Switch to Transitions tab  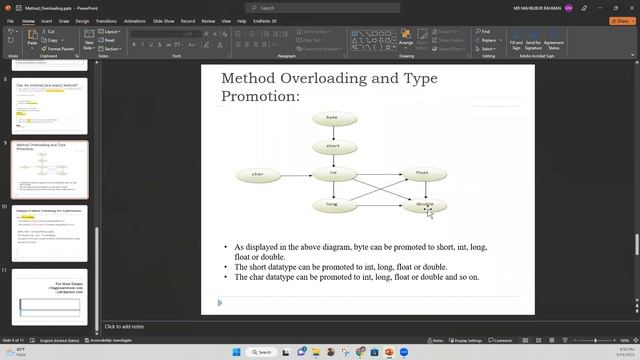106,21
